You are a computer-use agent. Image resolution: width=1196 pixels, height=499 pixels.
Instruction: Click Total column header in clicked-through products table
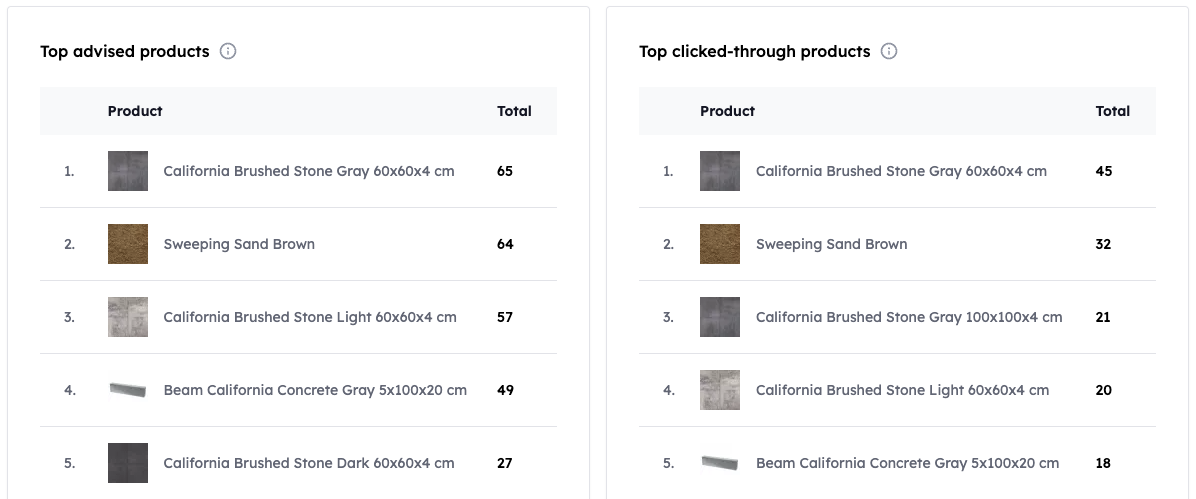1112,111
